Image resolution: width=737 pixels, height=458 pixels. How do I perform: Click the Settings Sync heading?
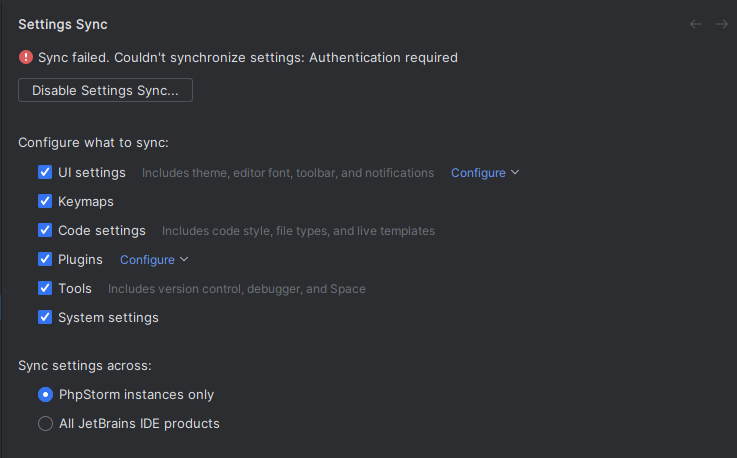click(63, 24)
